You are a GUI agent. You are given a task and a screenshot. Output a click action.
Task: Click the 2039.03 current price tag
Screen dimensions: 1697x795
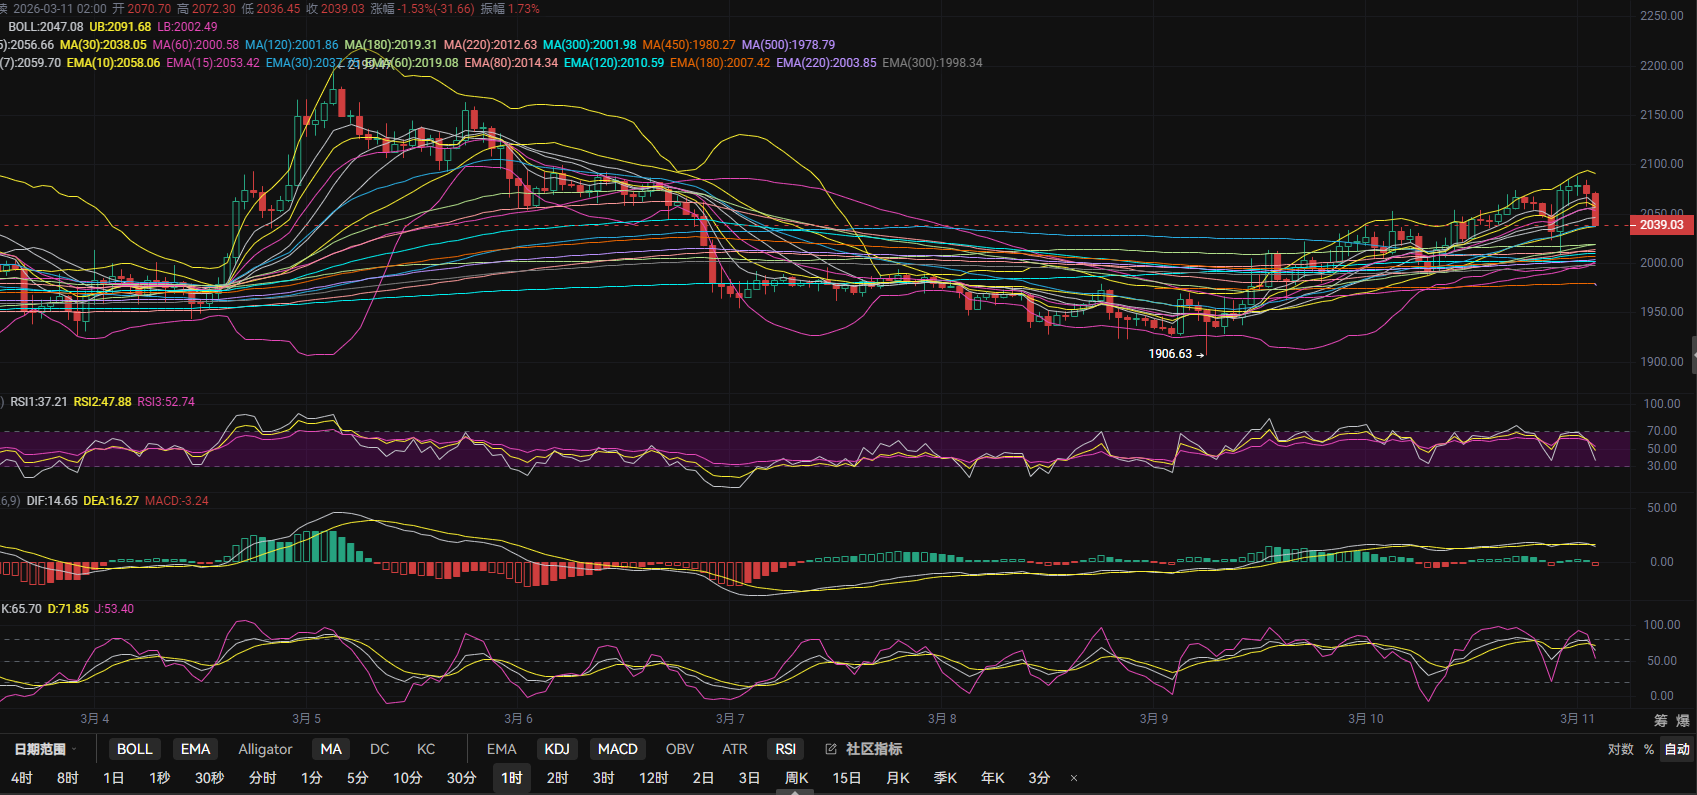click(1661, 225)
